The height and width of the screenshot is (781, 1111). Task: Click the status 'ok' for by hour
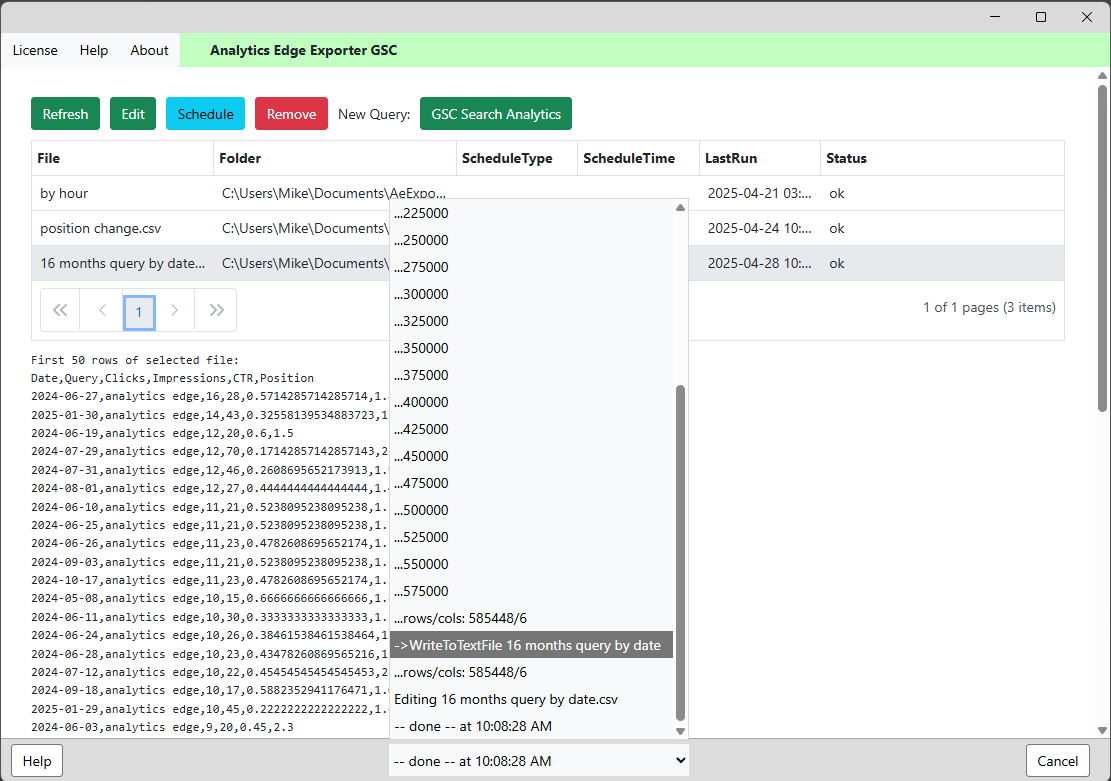(x=837, y=193)
